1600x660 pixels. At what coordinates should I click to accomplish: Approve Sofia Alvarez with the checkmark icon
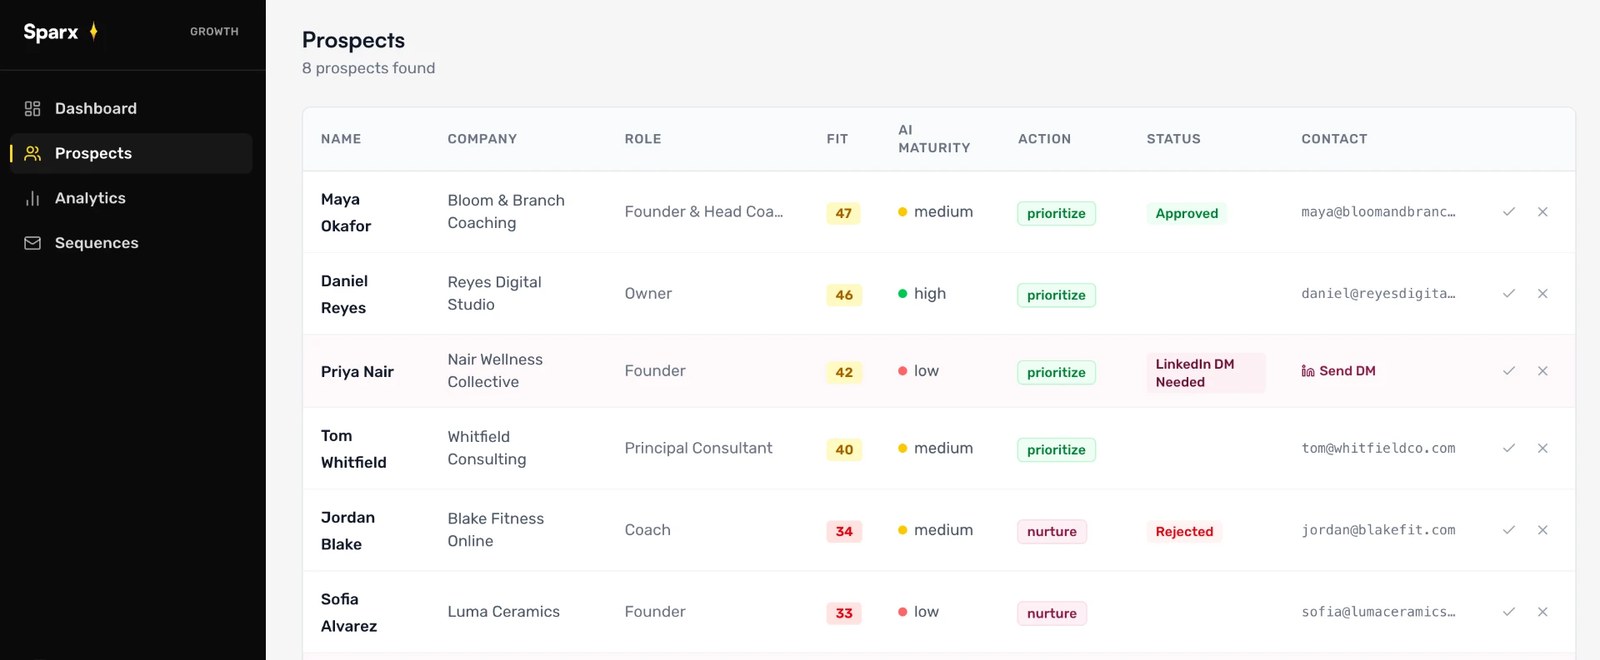click(1509, 612)
